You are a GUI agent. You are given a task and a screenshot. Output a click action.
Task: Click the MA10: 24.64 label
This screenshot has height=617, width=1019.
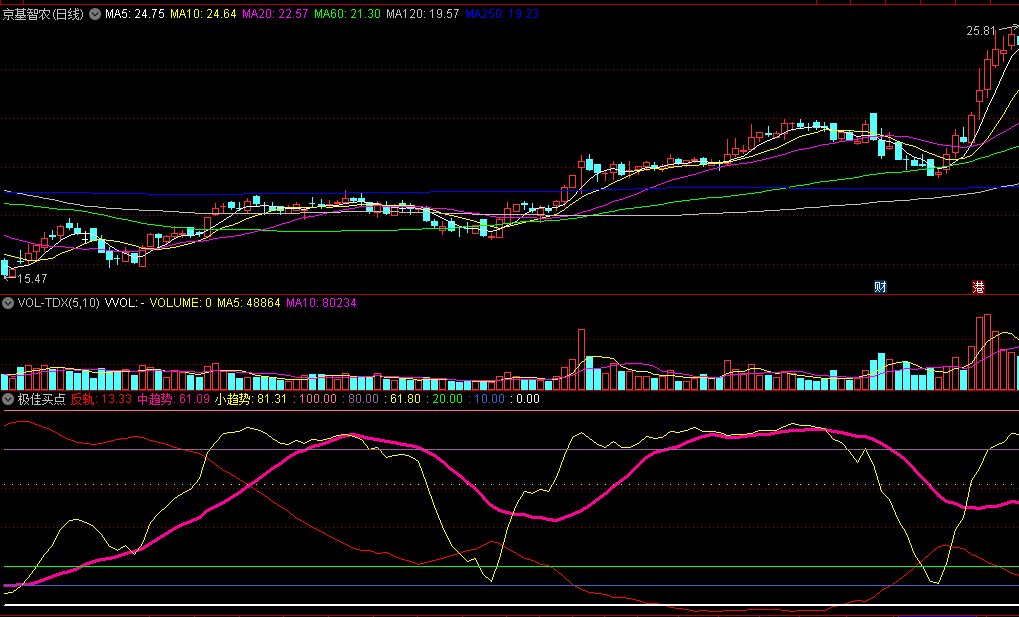click(203, 14)
